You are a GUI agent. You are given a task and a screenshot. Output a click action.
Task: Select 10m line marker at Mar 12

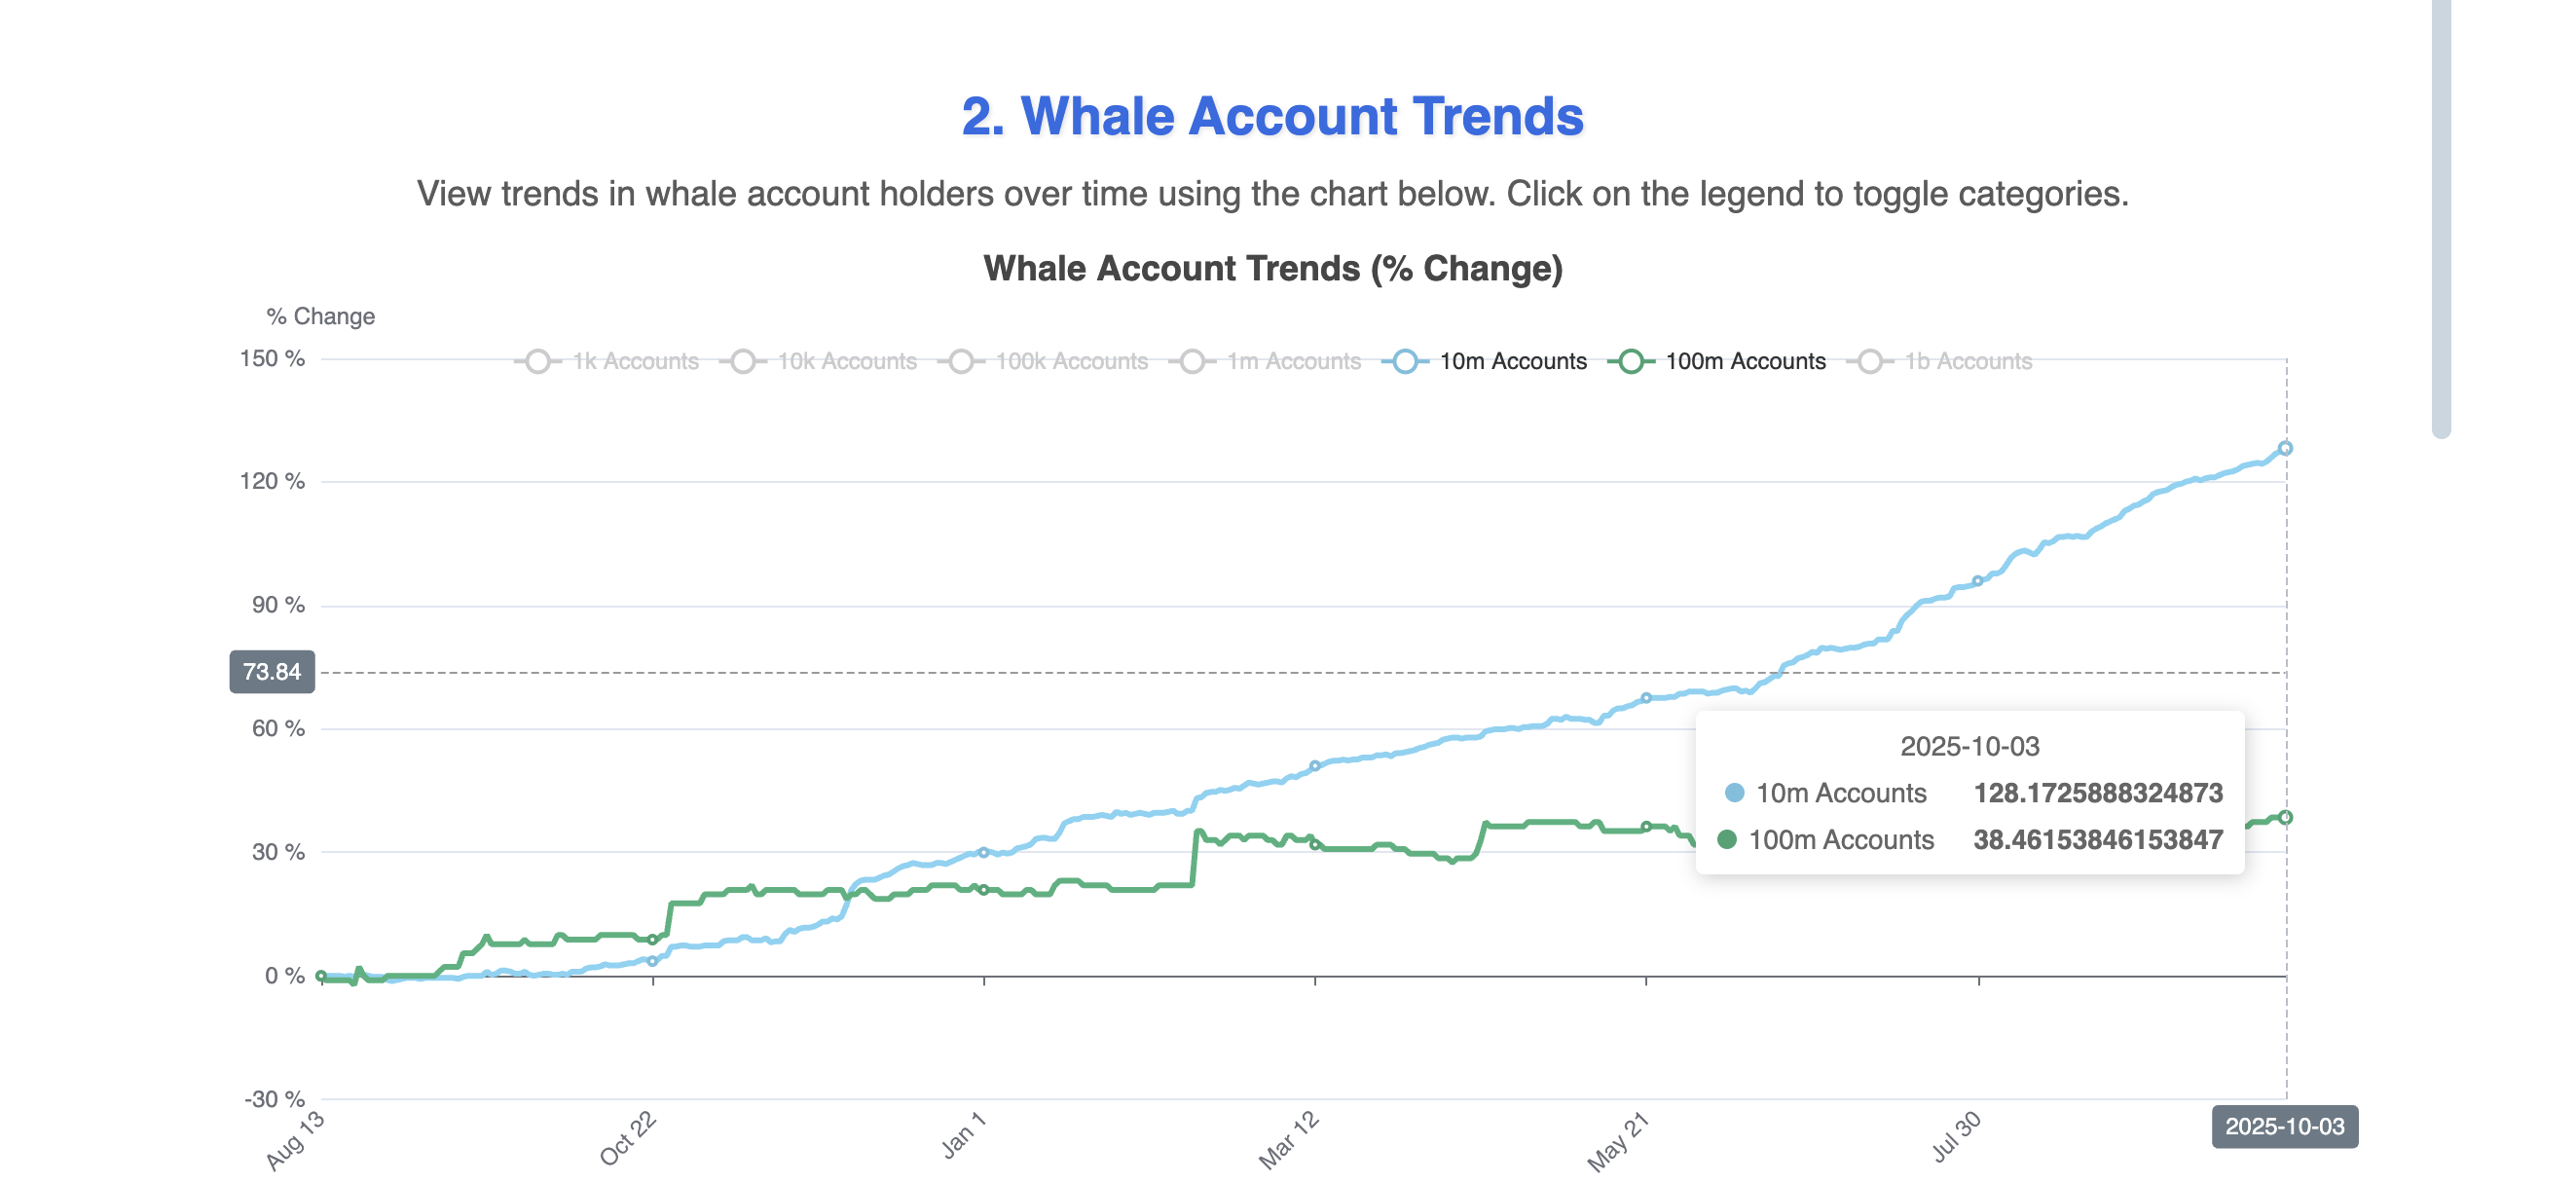tap(1315, 766)
